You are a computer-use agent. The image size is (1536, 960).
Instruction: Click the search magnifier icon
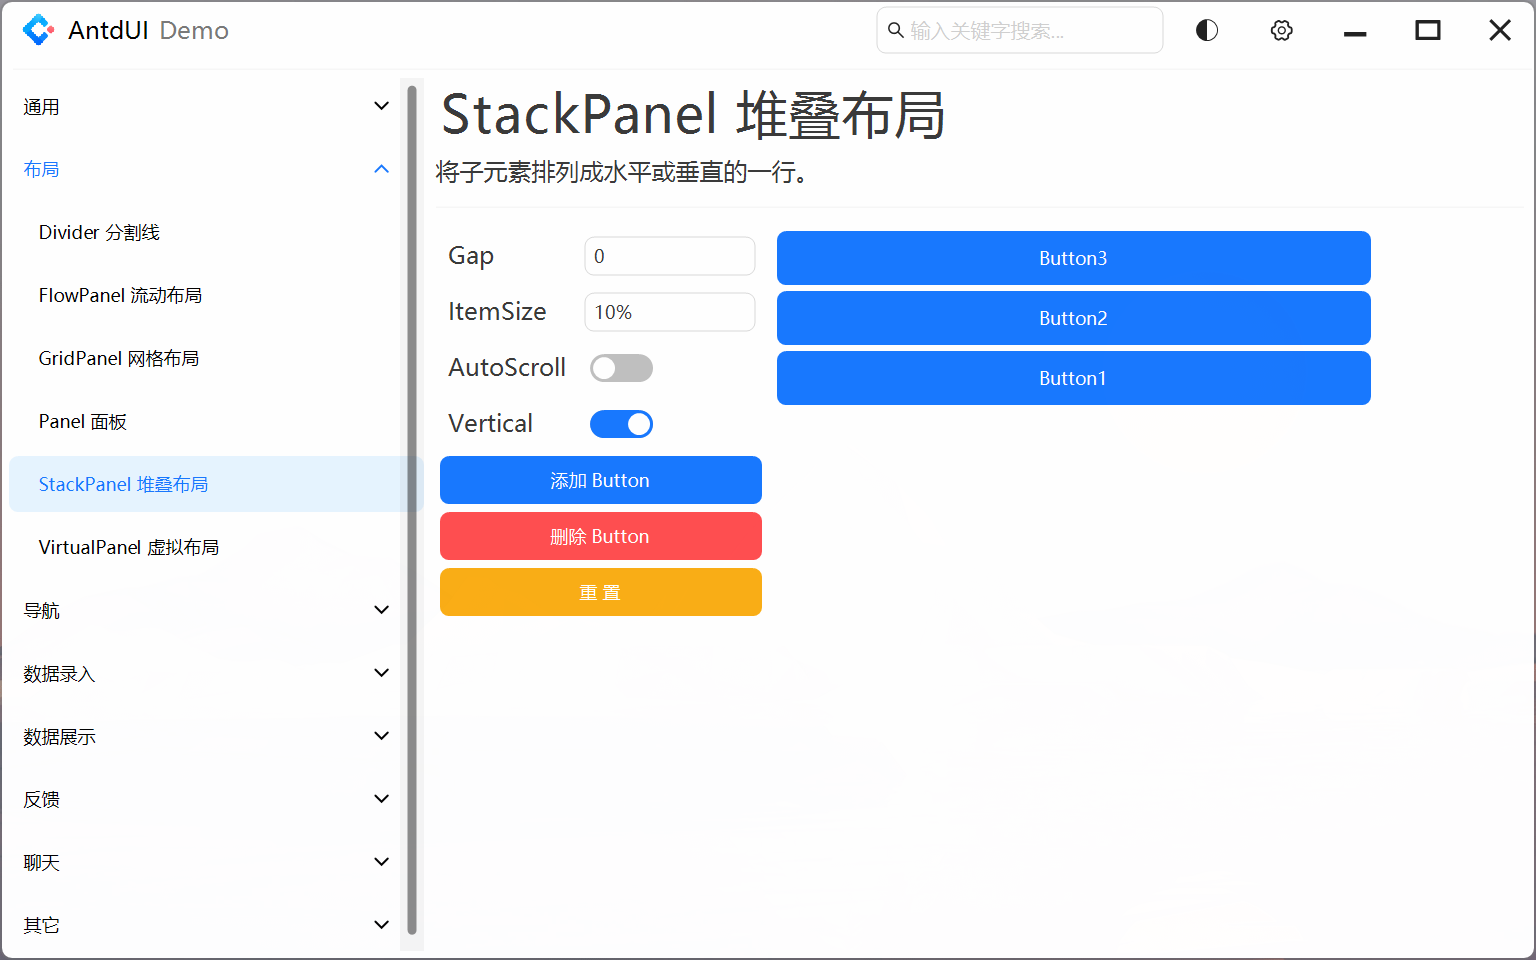pos(895,30)
